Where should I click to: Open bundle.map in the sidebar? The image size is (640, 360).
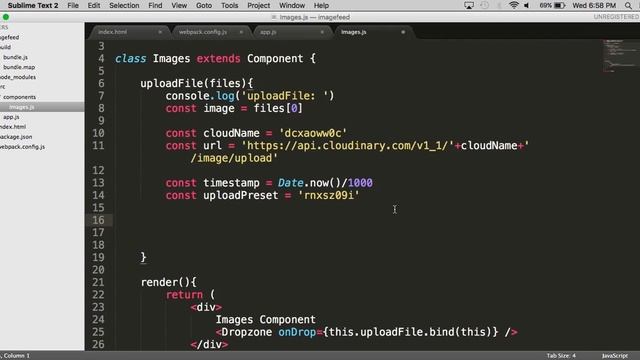click(19, 67)
